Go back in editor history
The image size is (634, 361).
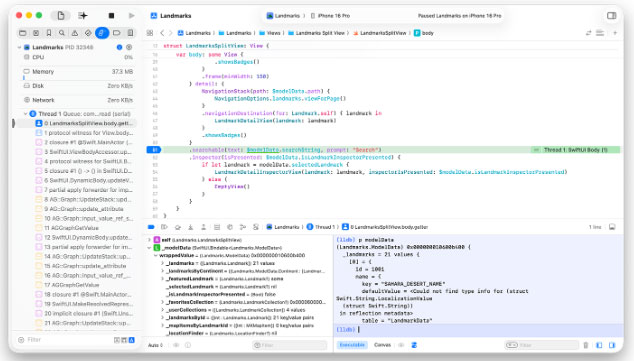pyautogui.click(x=162, y=33)
